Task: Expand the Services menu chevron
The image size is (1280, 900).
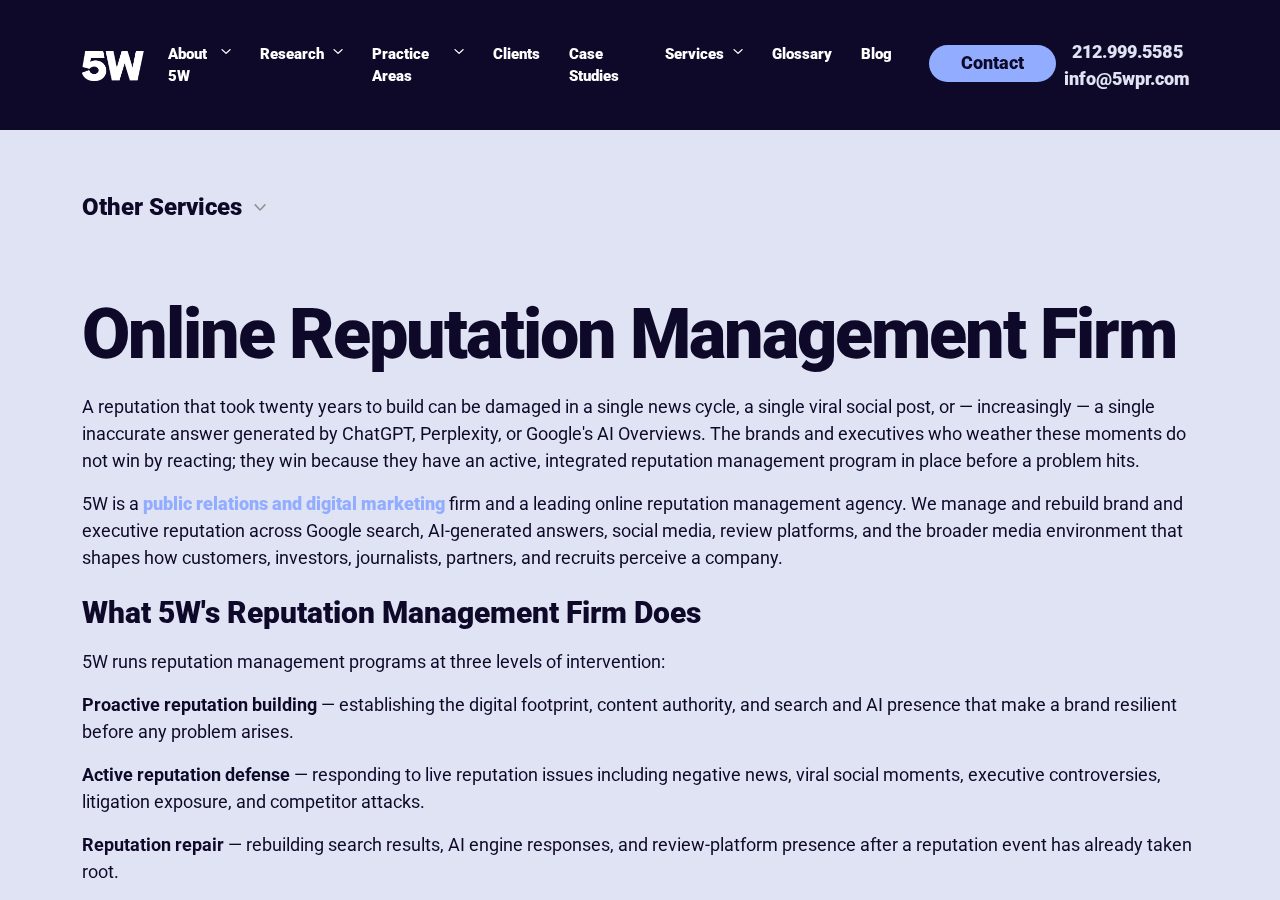Action: coord(737,51)
